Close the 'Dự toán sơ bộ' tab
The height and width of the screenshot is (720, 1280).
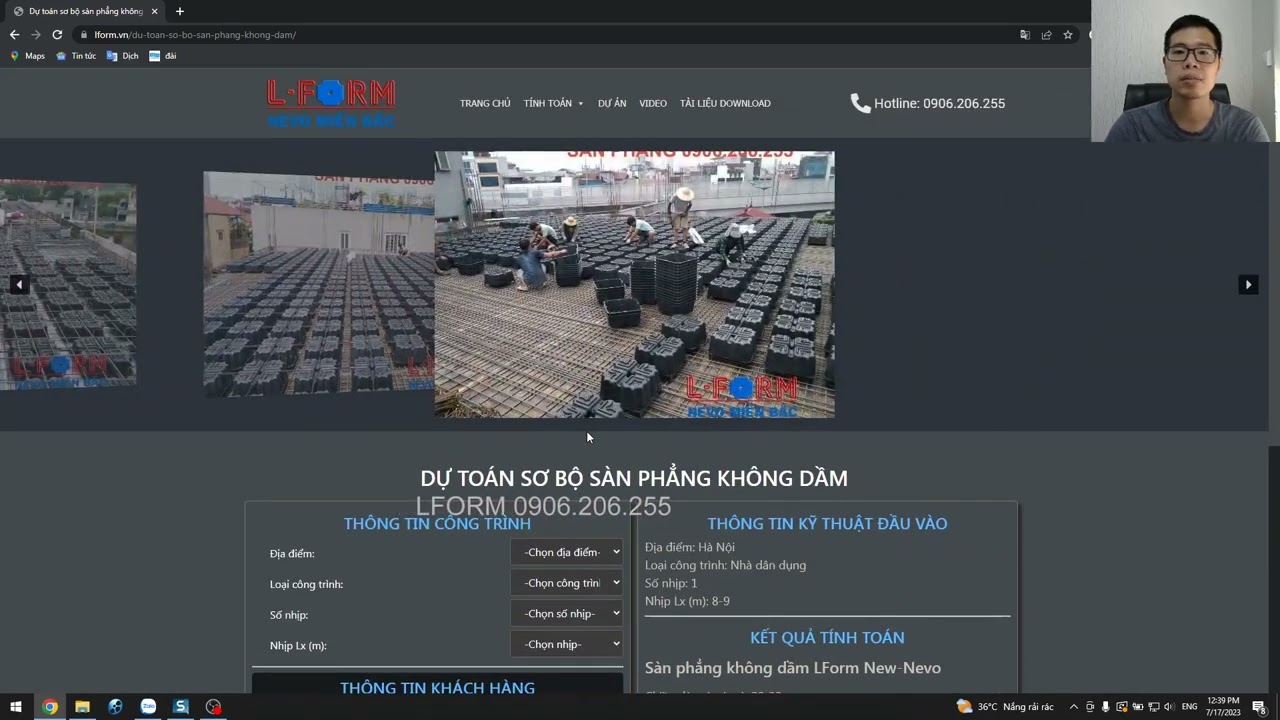154,11
